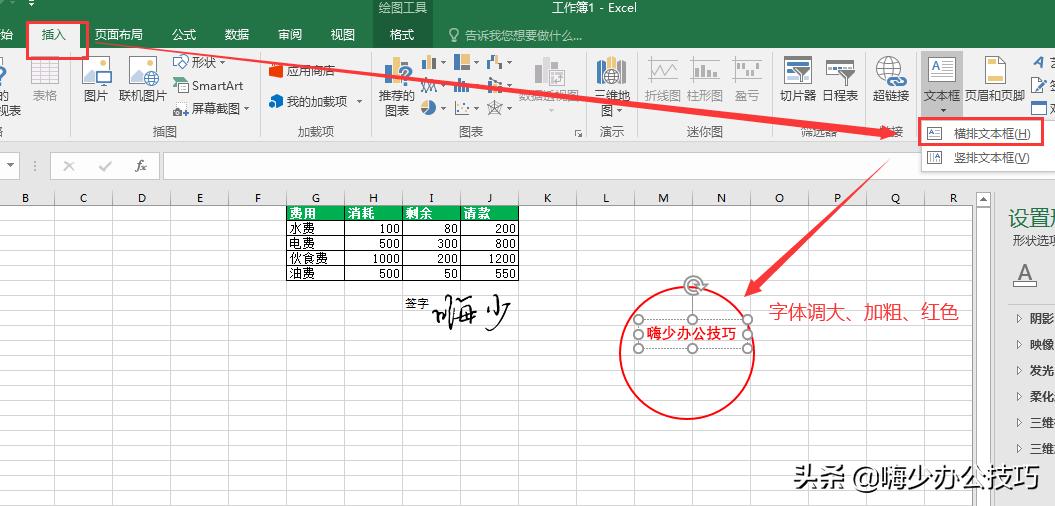The width and height of the screenshot is (1055, 506).
Task: Select 竖排文本框(V) vertical text box
Action: click(x=981, y=157)
